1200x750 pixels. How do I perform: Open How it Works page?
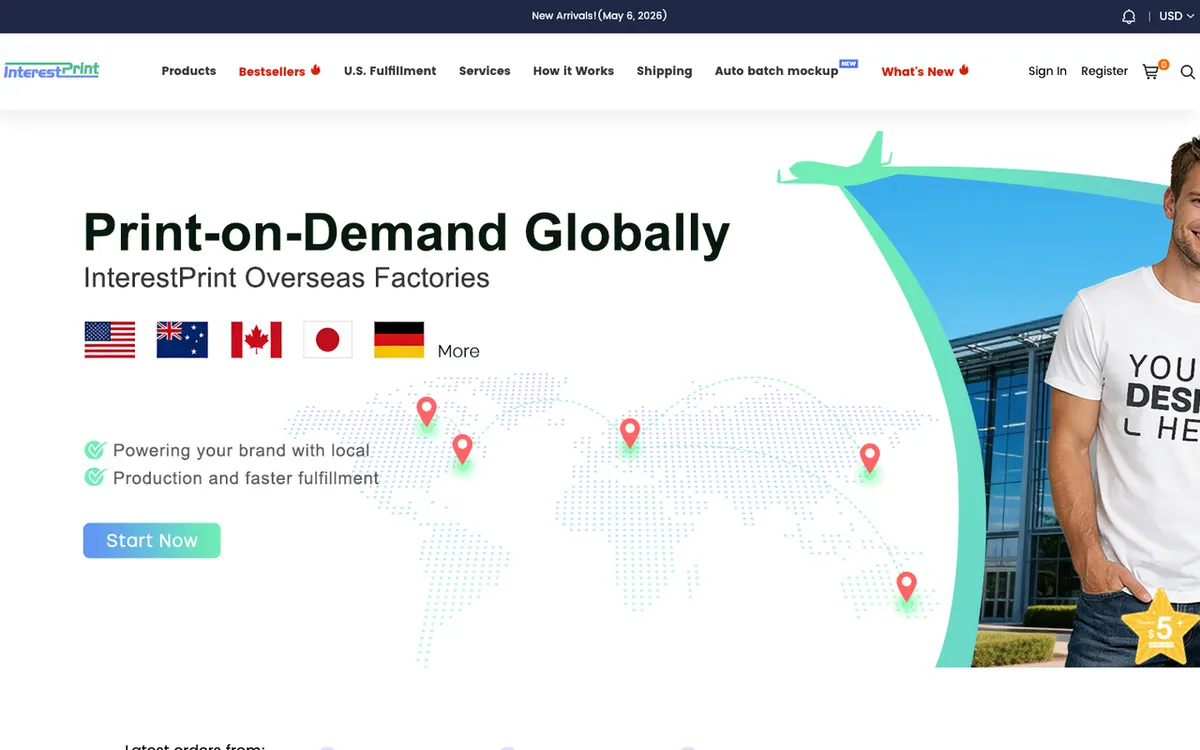[x=573, y=71]
